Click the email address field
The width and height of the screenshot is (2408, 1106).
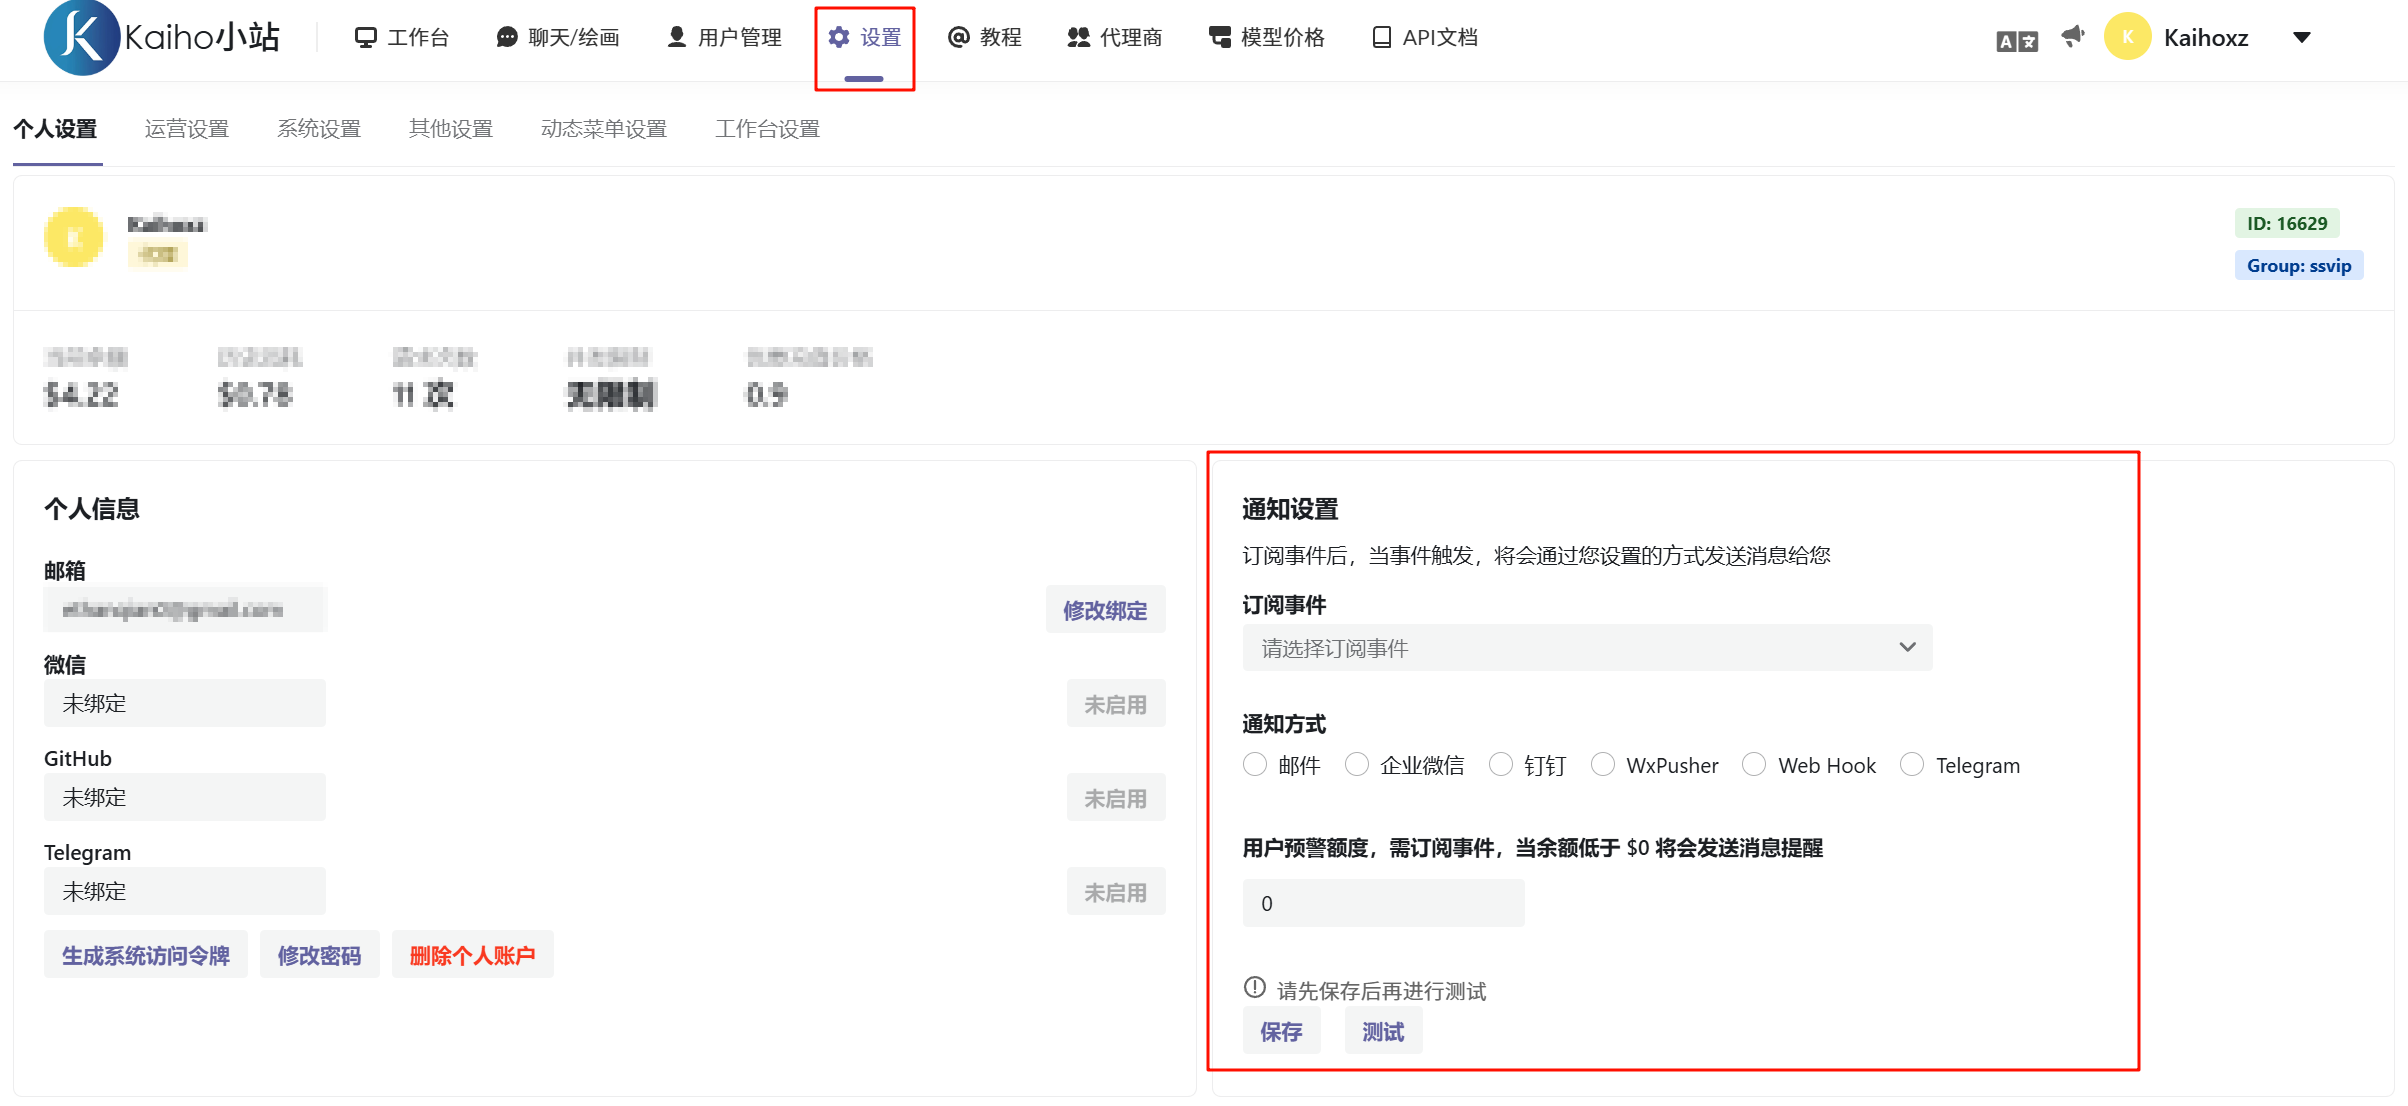click(x=185, y=609)
